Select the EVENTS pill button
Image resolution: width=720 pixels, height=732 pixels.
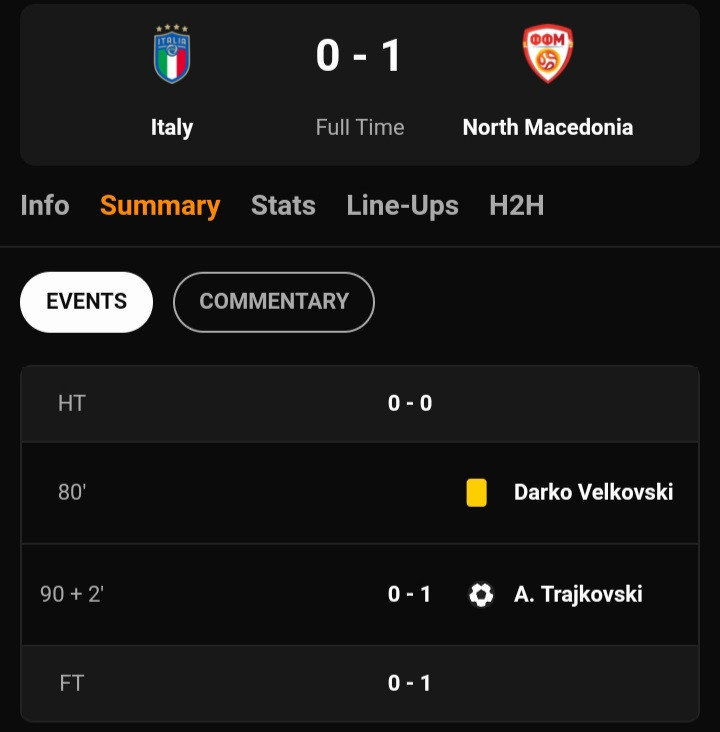[86, 302]
